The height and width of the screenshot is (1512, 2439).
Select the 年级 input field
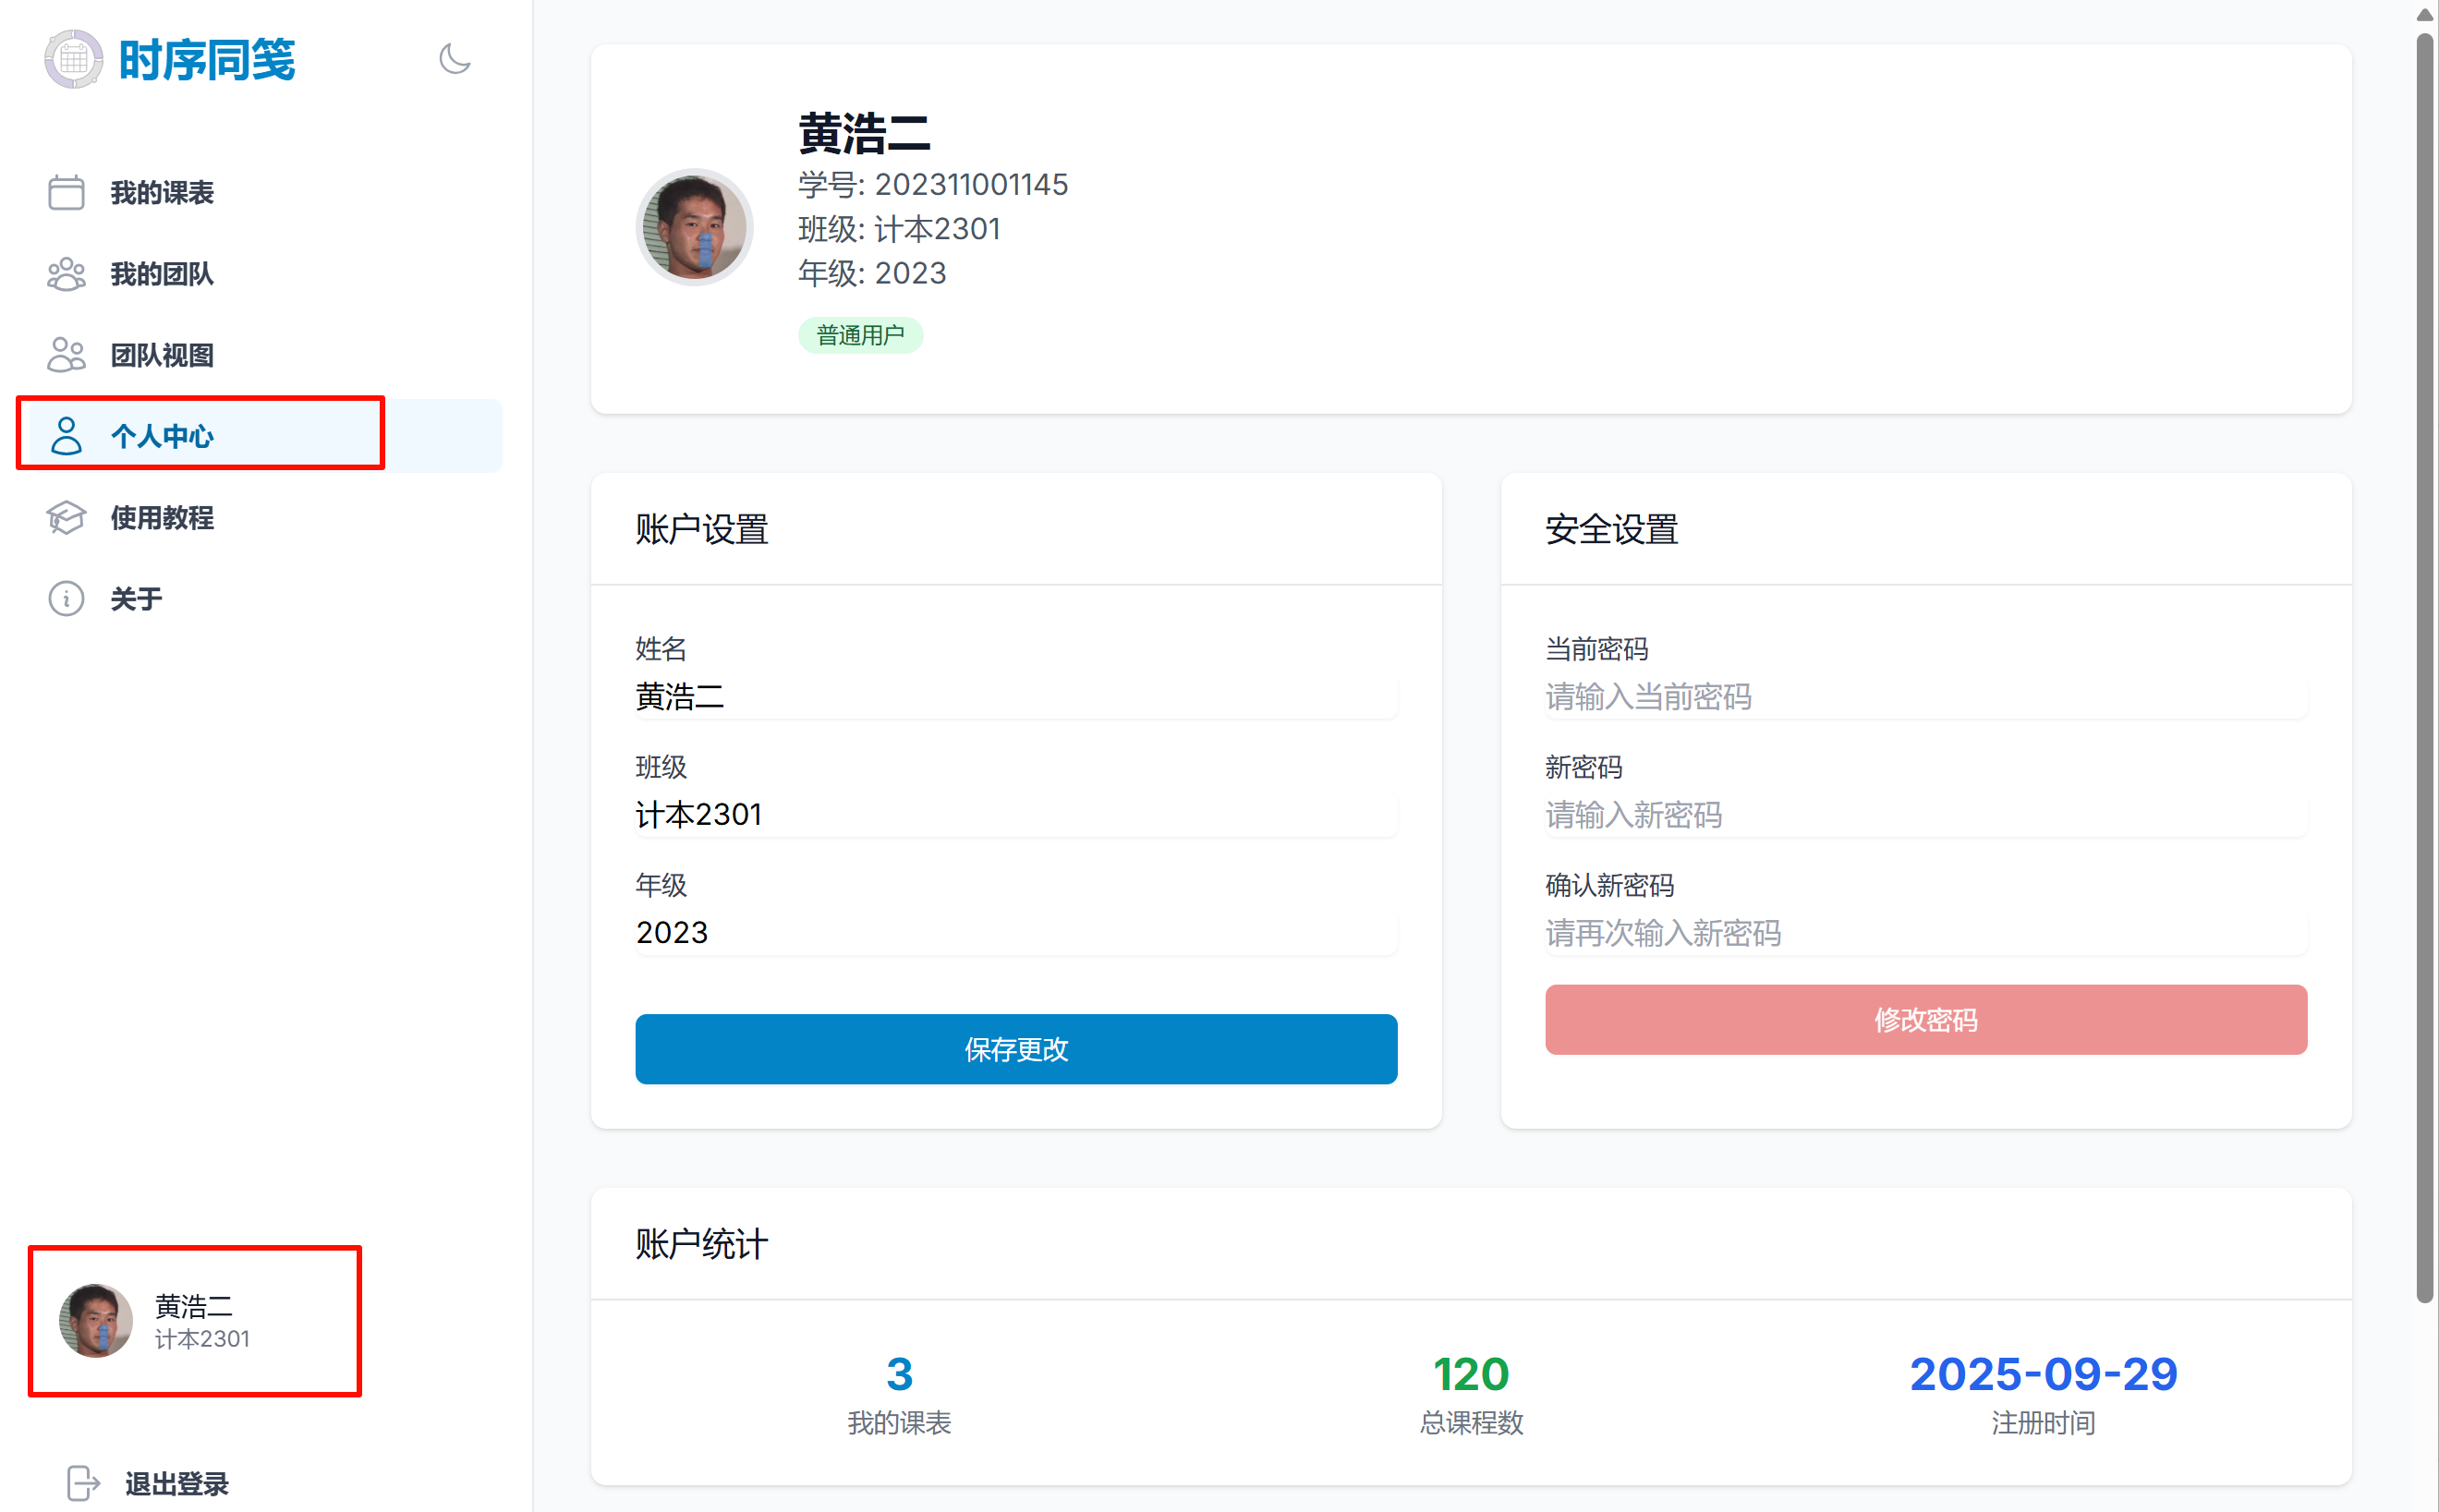[x=1015, y=933]
